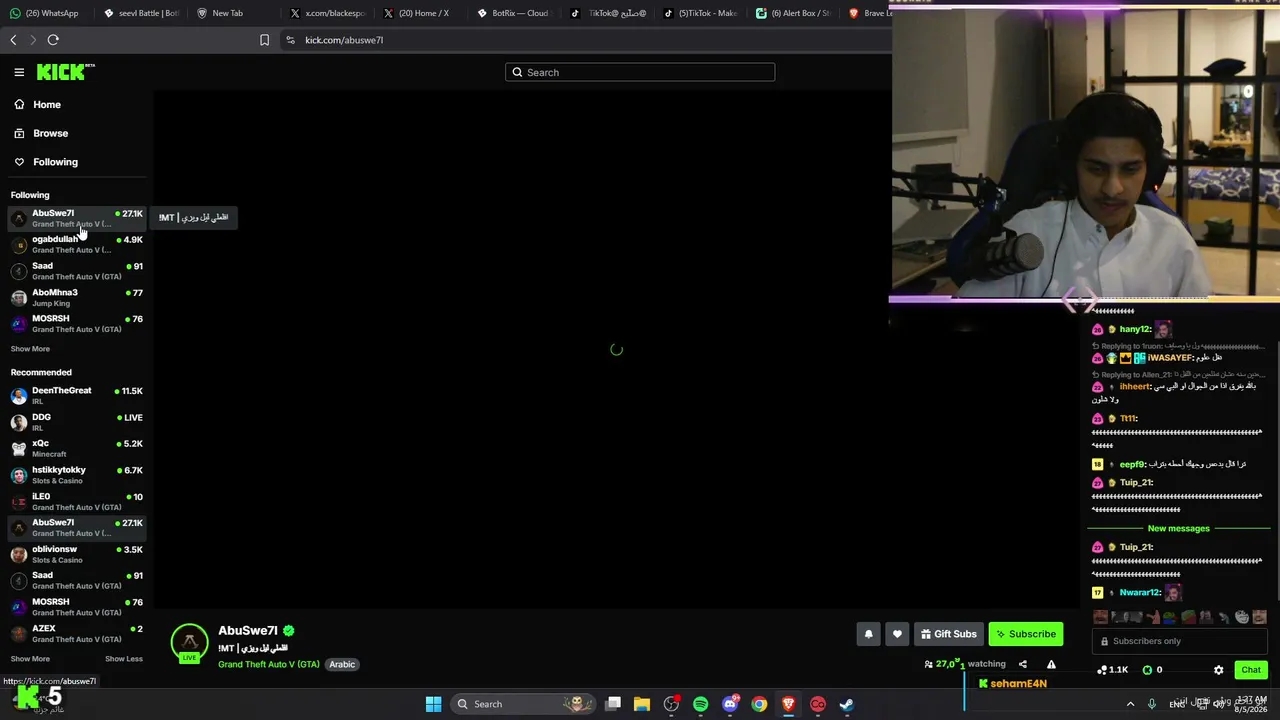Click the microphone tray icon
1280x720 pixels.
click(x=1152, y=704)
